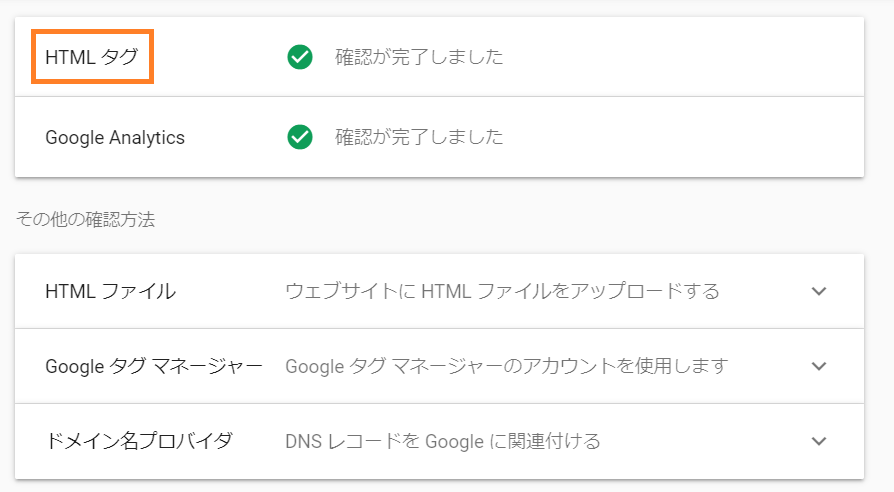Expand the ドメイン名プロバイダ chevron arrow
Screen dimensions: 894x492
[819, 441]
